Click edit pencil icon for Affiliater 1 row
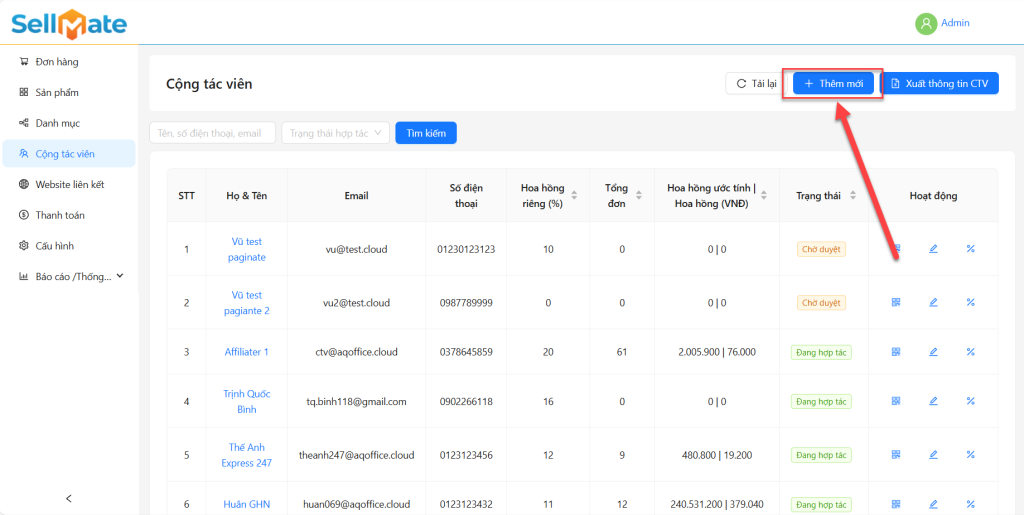Image resolution: width=1024 pixels, height=515 pixels. click(933, 352)
